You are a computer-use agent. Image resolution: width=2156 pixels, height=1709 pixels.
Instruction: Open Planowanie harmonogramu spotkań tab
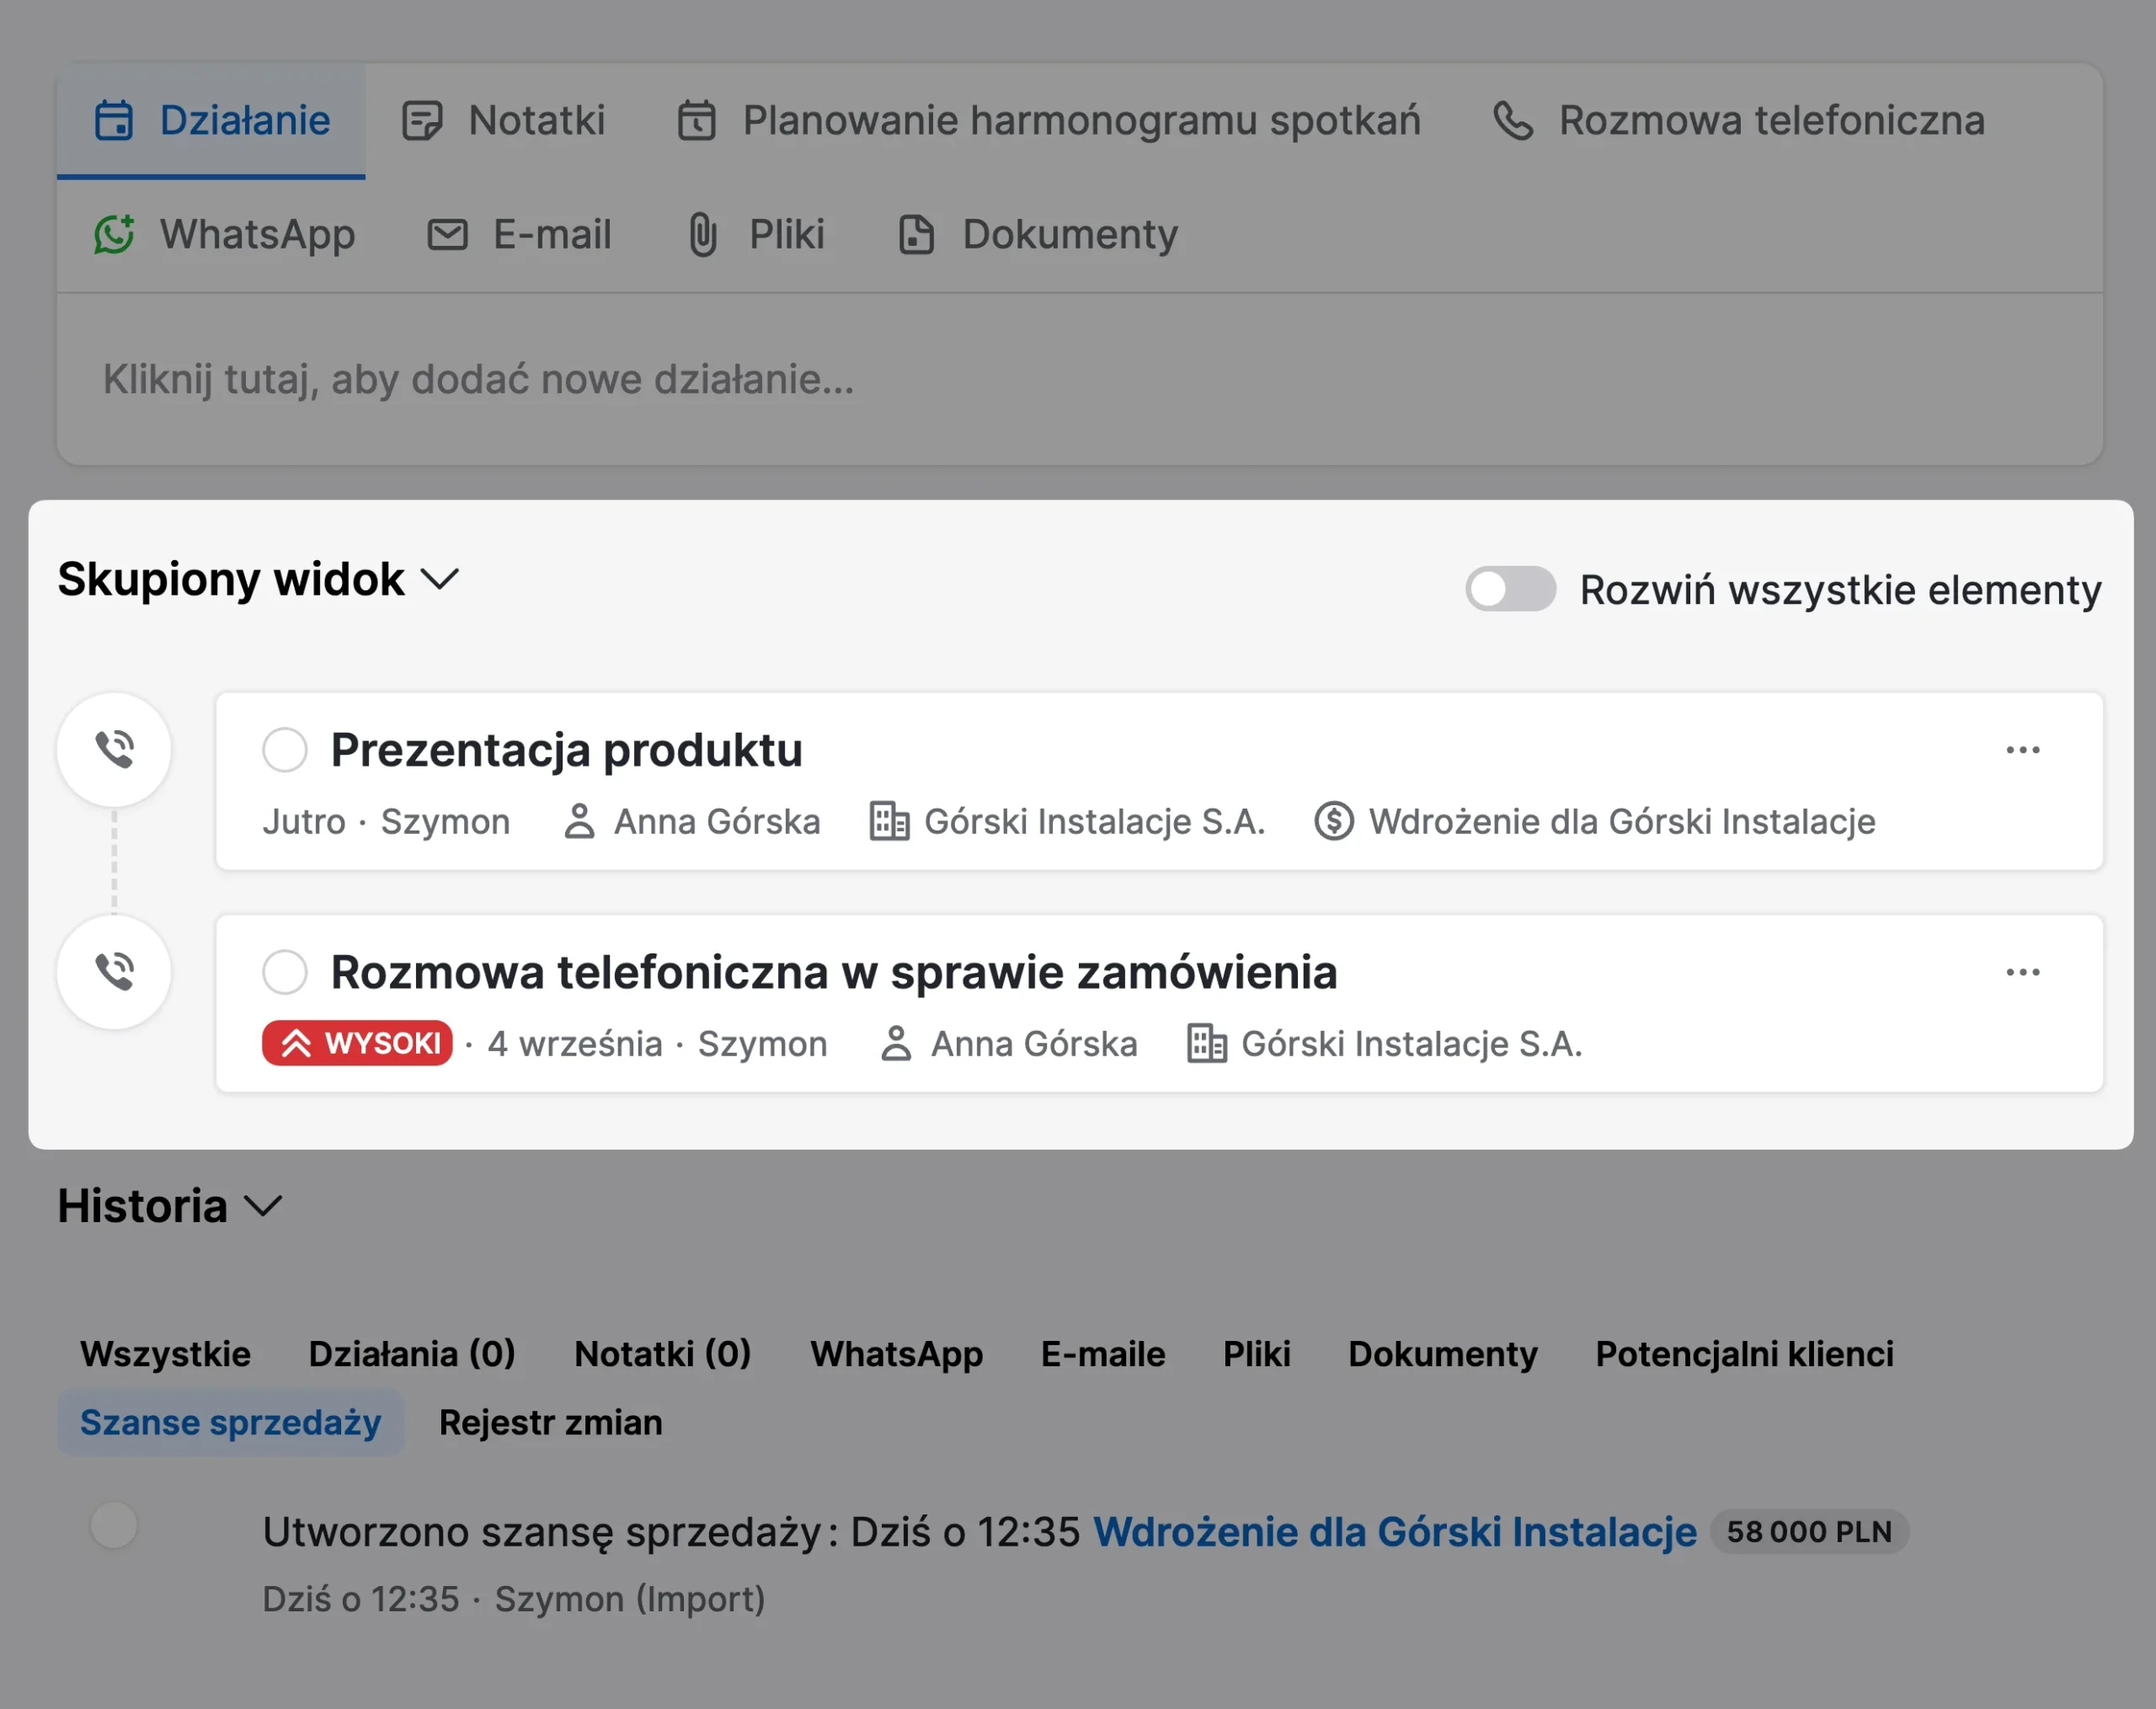(1048, 120)
